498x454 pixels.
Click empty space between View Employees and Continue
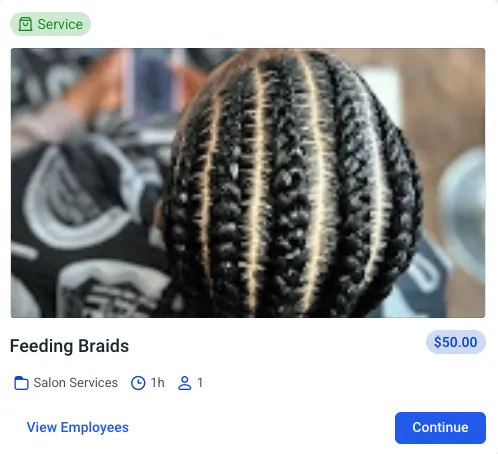[262, 428]
